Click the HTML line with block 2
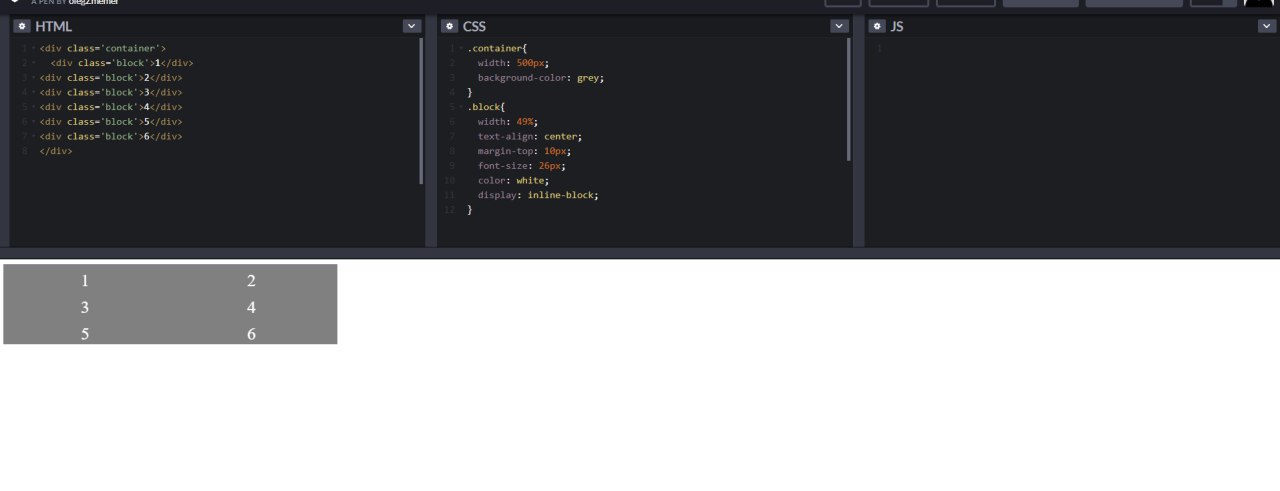 click(x=111, y=77)
